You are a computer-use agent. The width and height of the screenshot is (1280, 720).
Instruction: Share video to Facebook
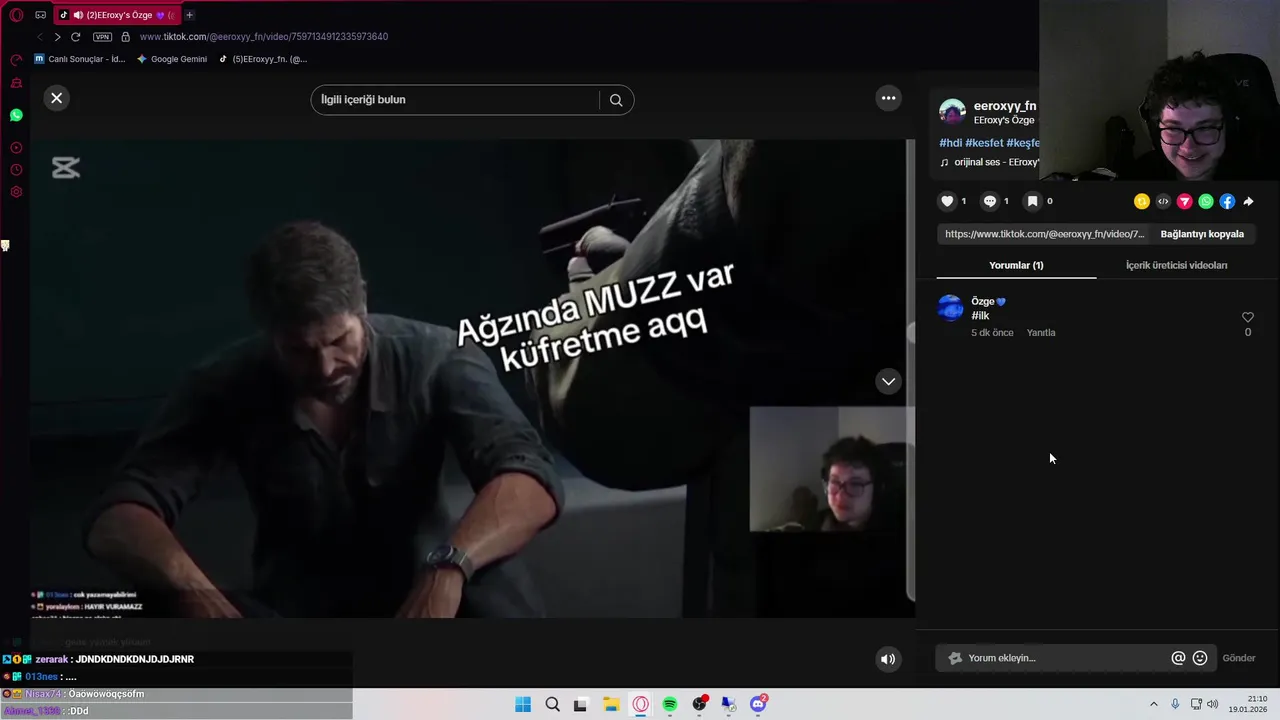click(x=1227, y=201)
